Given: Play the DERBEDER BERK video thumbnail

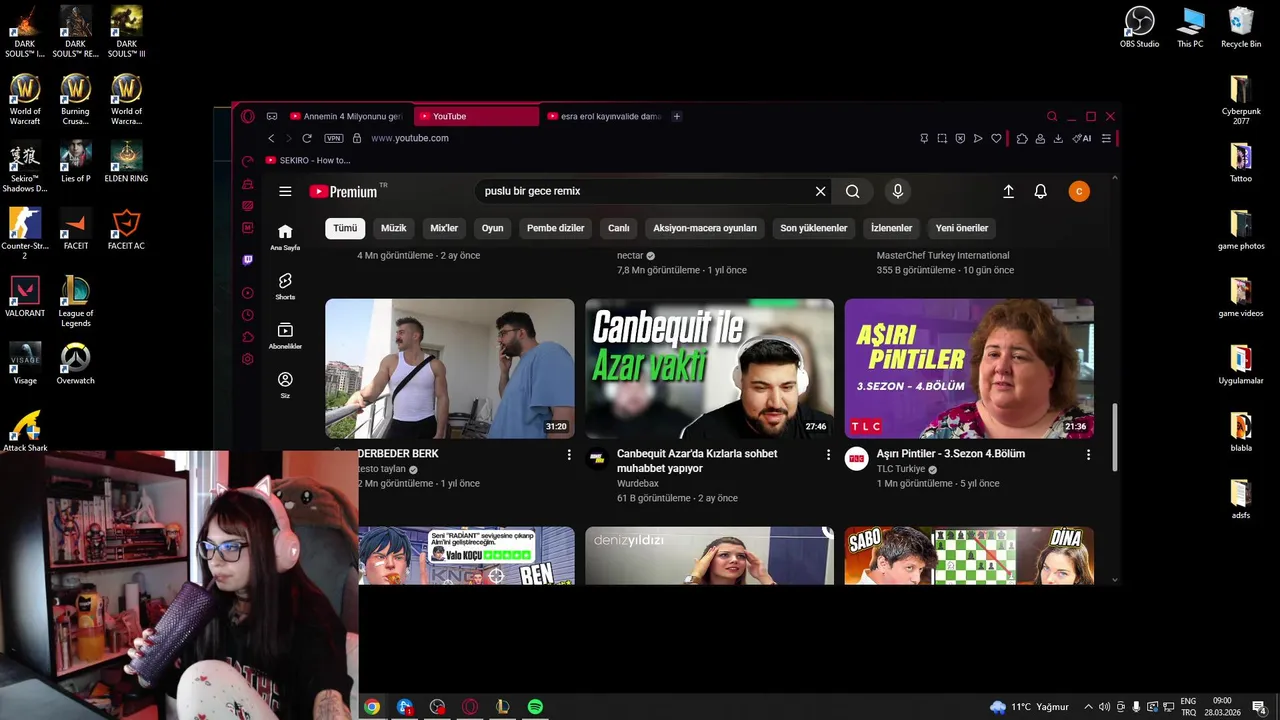Looking at the screenshot, I should (x=450, y=369).
